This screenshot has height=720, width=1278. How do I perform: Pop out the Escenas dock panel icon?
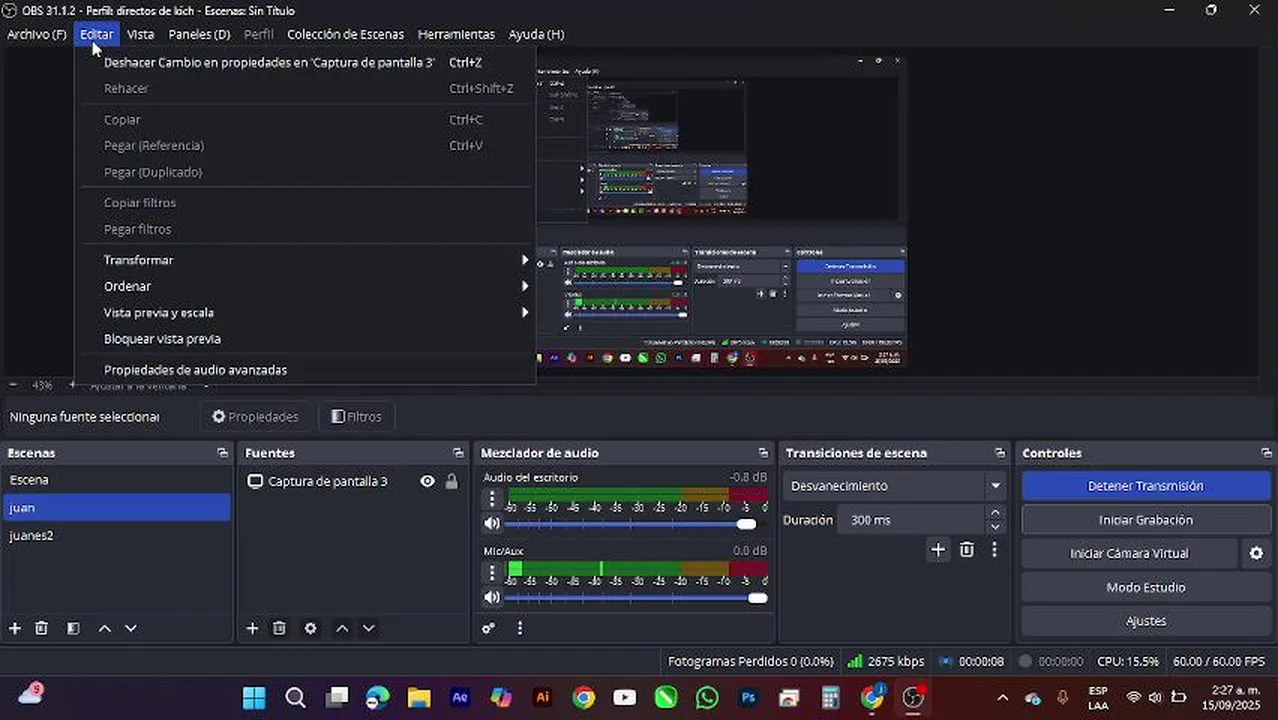click(x=222, y=453)
